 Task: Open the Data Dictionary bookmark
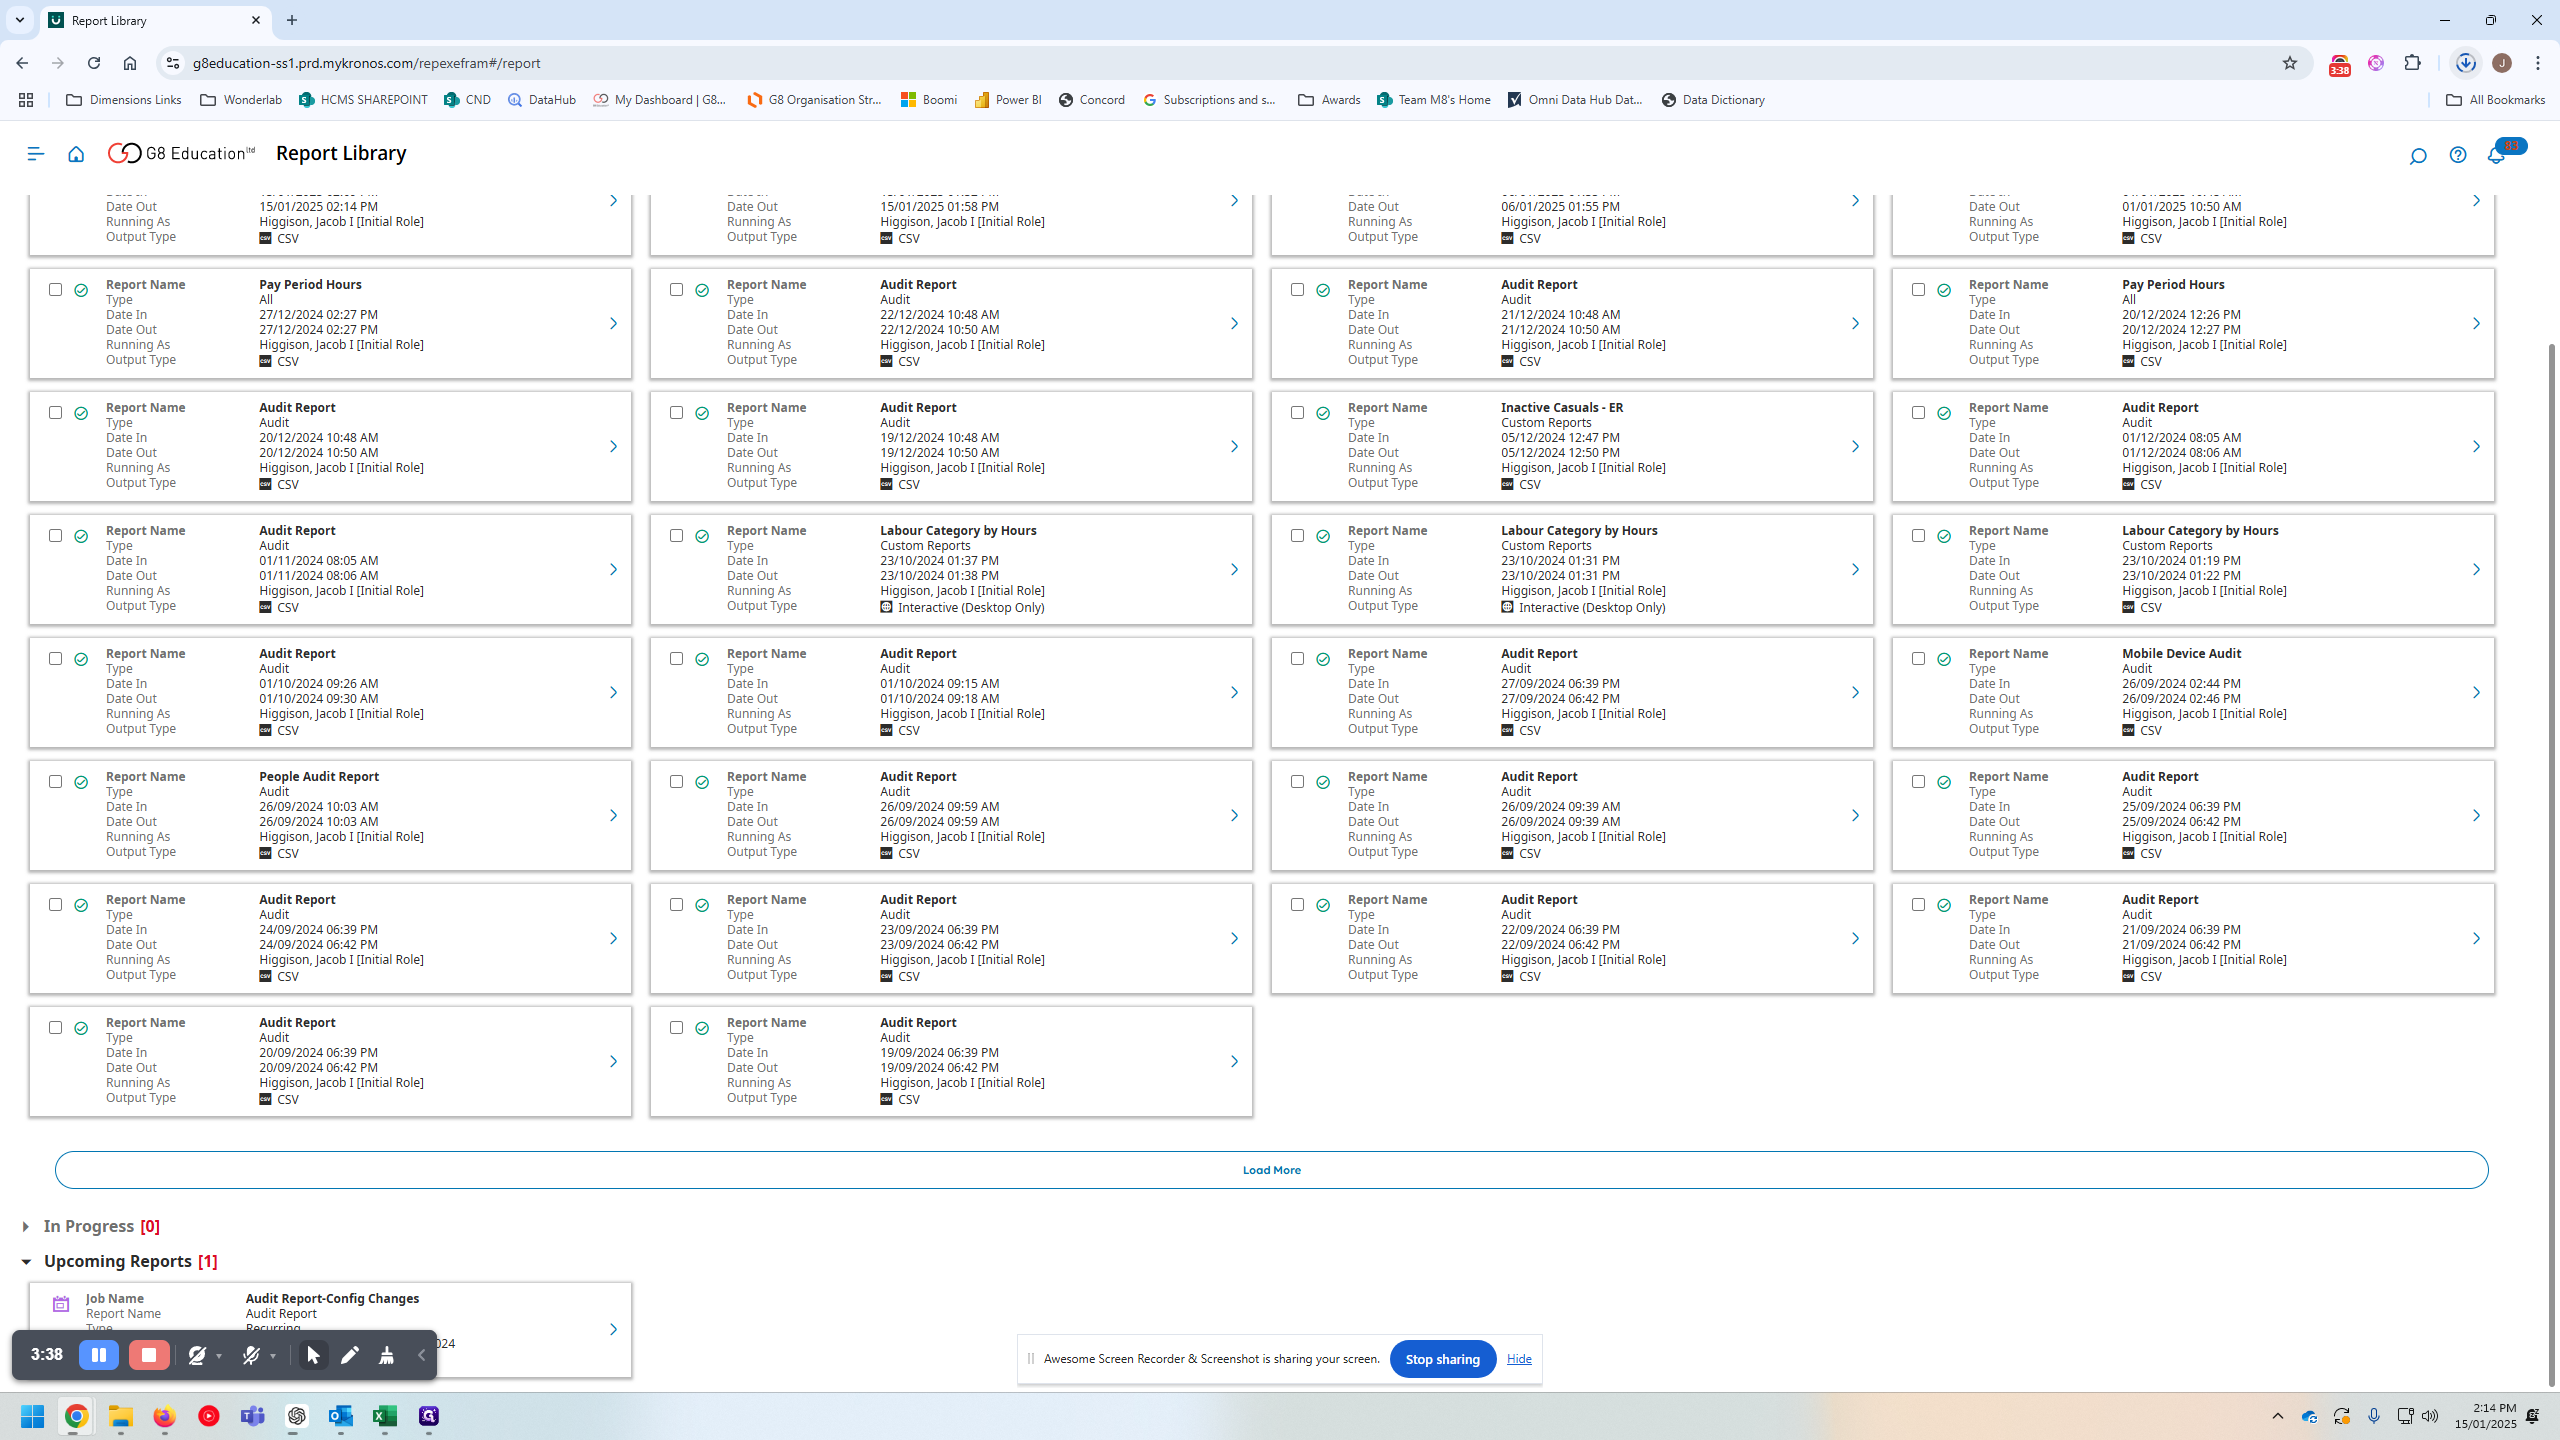tap(1713, 100)
